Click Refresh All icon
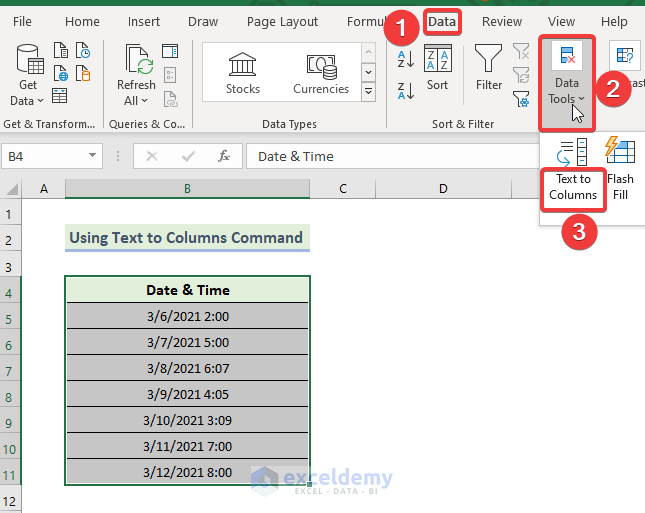The height and width of the screenshot is (513, 645). 137,61
